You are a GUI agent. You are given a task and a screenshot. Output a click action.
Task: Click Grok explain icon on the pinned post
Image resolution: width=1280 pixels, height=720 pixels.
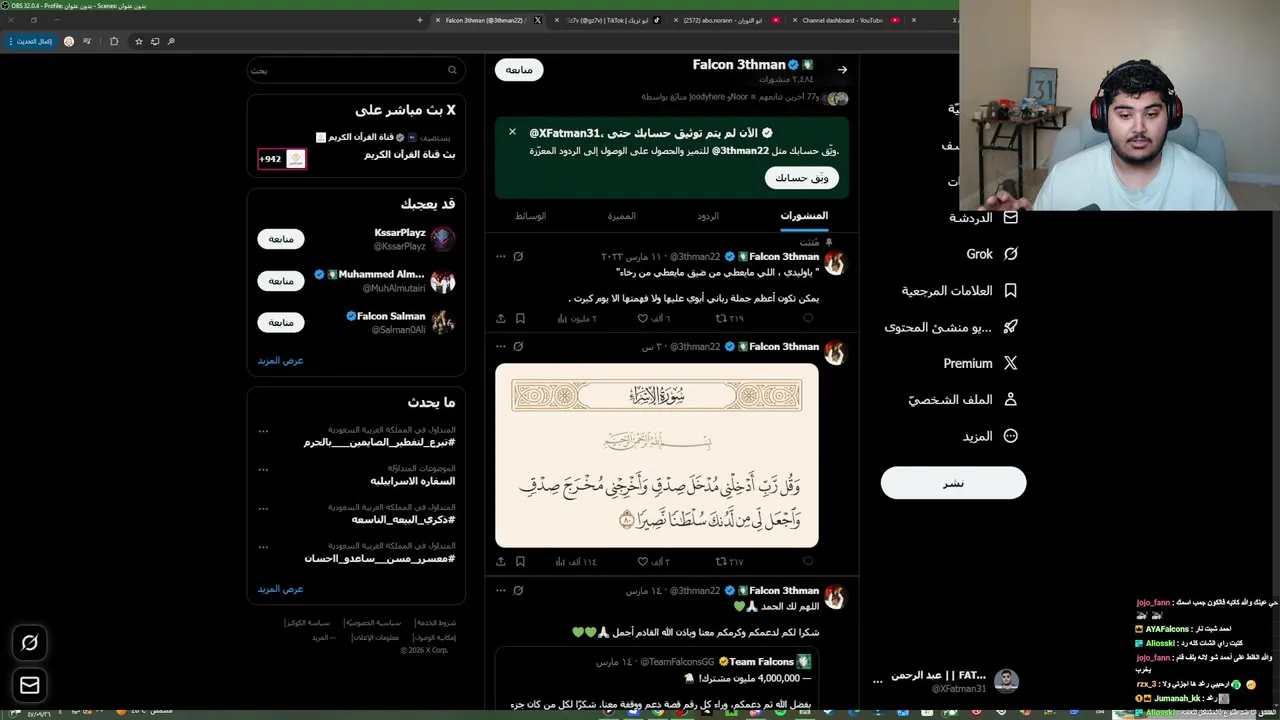(x=518, y=257)
